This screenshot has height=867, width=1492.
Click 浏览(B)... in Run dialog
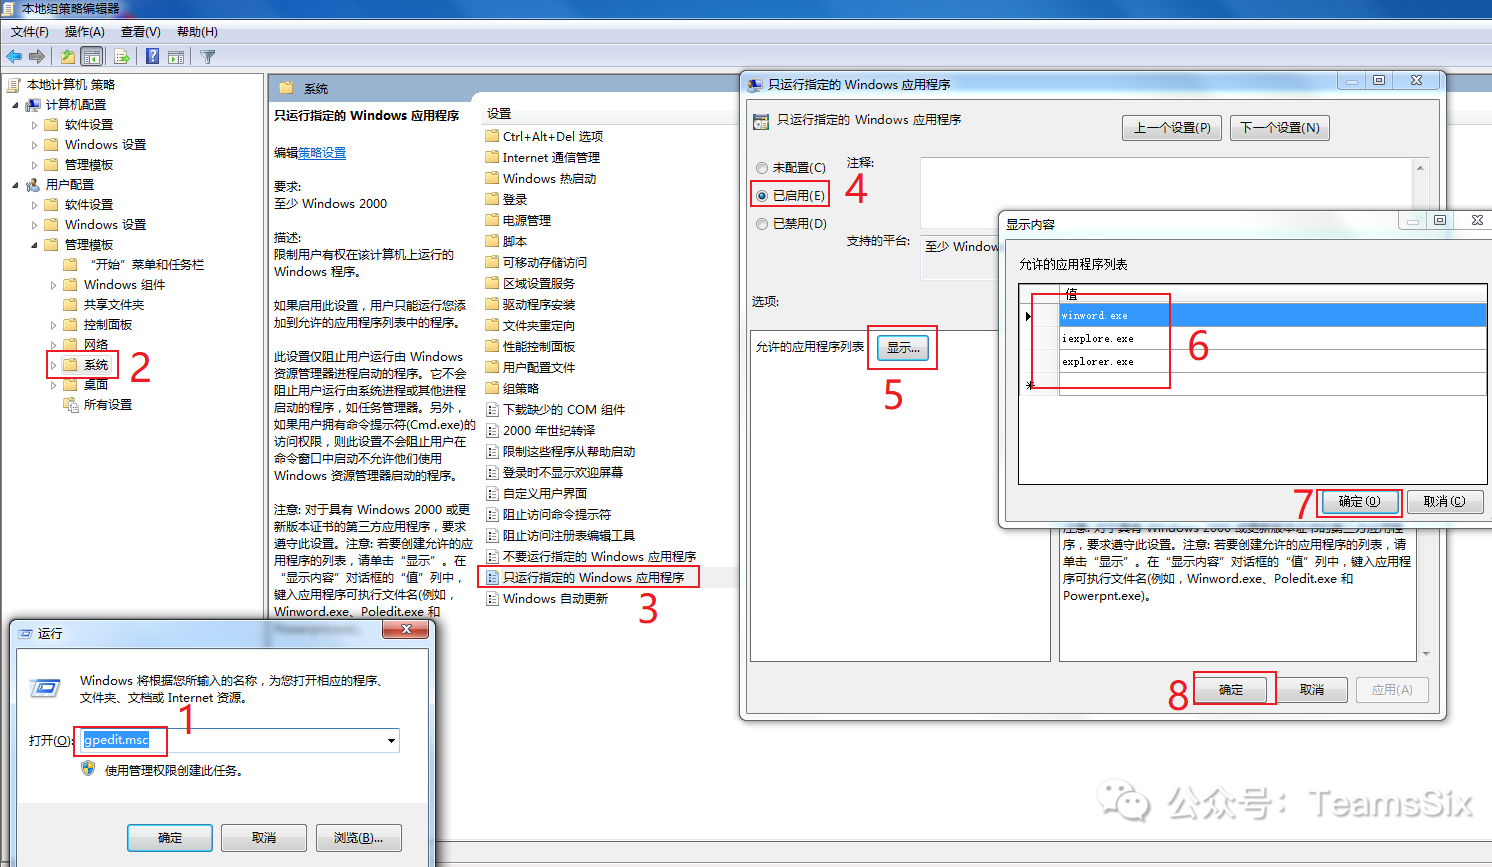(358, 838)
